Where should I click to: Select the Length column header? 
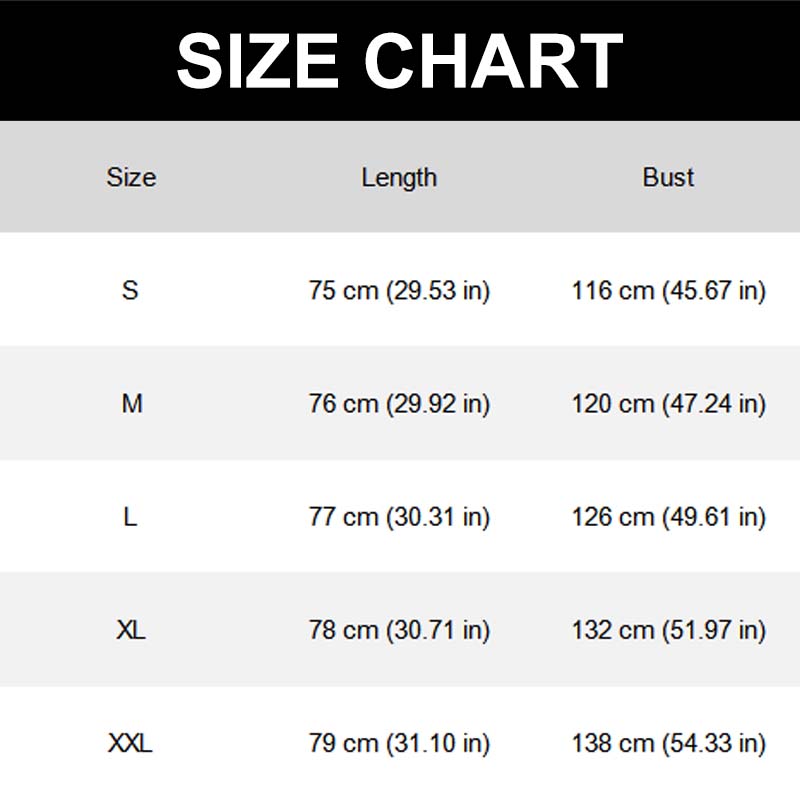tap(399, 179)
